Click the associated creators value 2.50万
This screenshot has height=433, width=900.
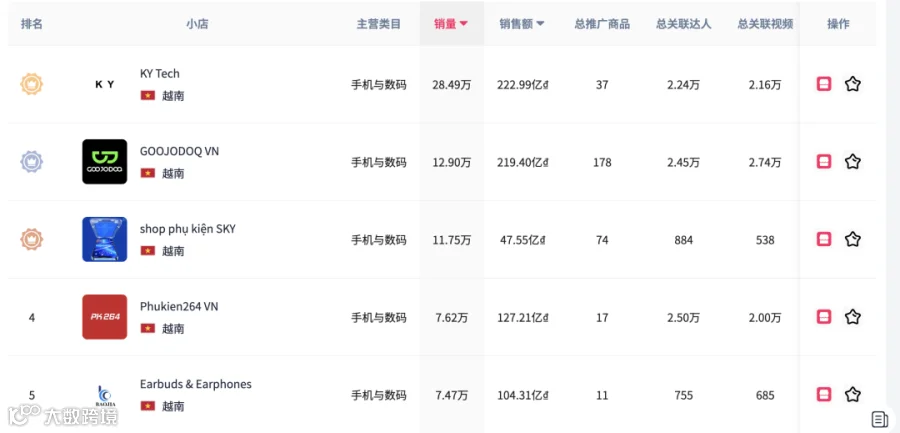tap(684, 318)
